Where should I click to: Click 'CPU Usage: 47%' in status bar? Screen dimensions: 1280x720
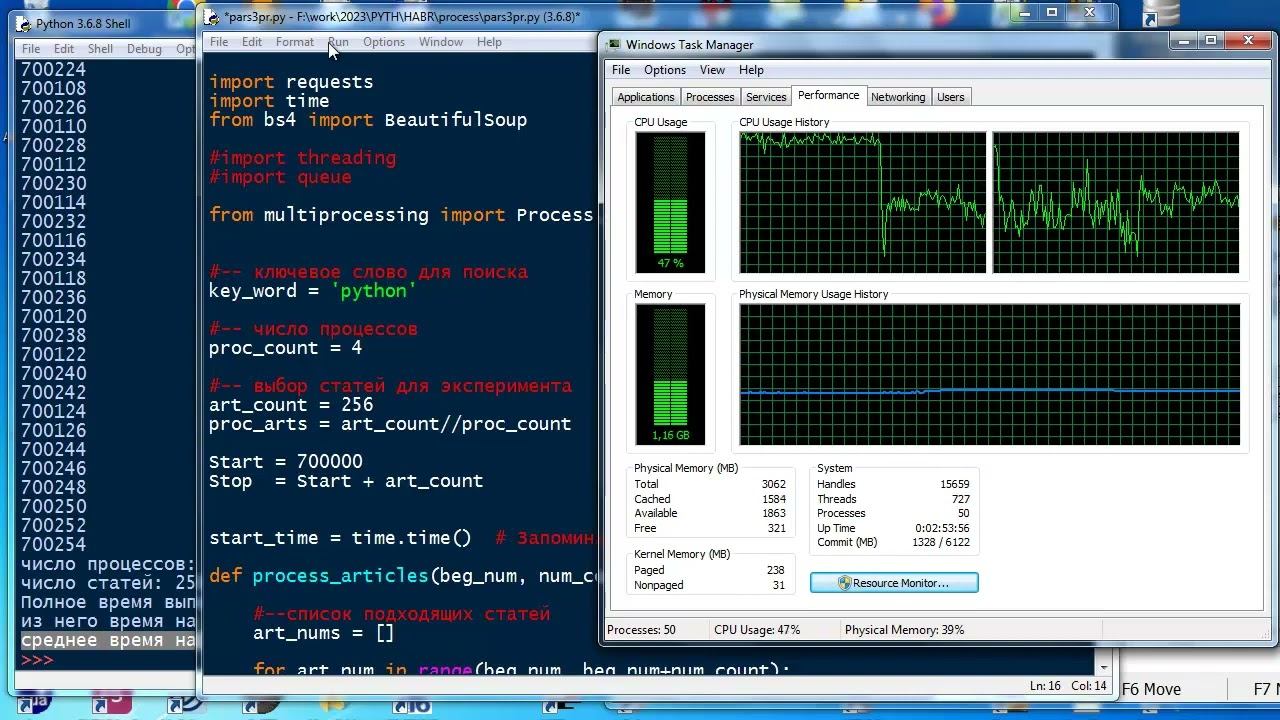click(x=757, y=630)
